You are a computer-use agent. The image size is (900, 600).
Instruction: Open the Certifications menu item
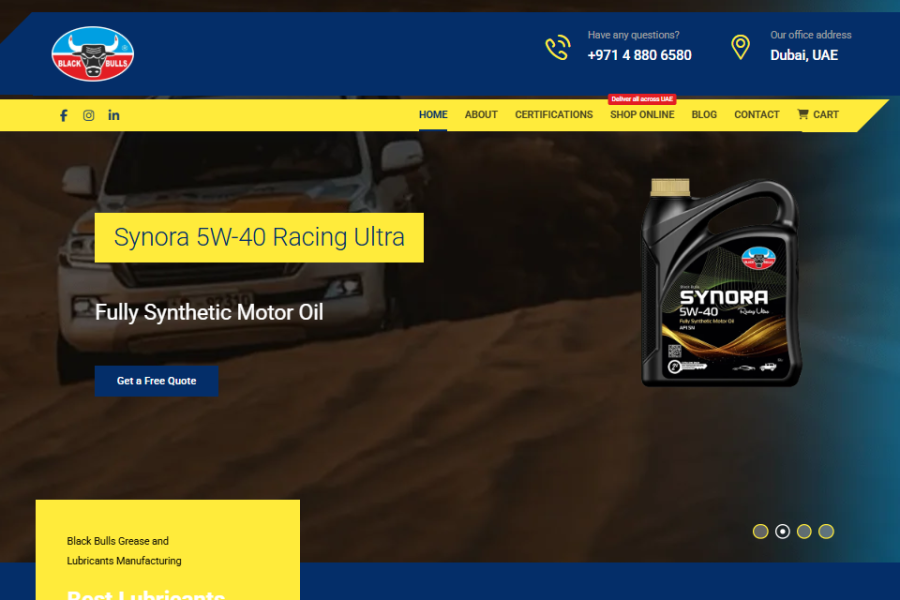coord(554,114)
